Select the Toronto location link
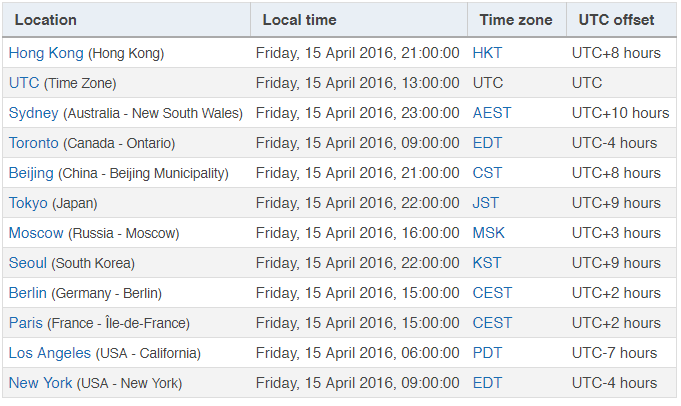Screen dimensions: 681x406 point(34,143)
